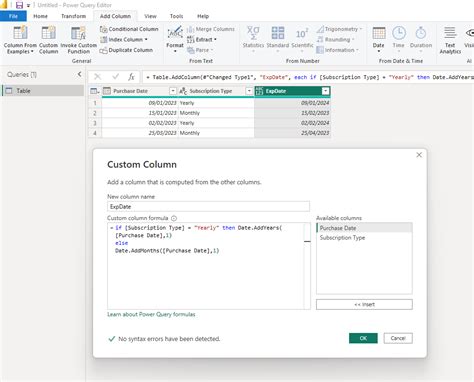Click the Custom Column ribbon button
Image resolution: width=474 pixels, height=382 pixels.
click(x=49, y=40)
